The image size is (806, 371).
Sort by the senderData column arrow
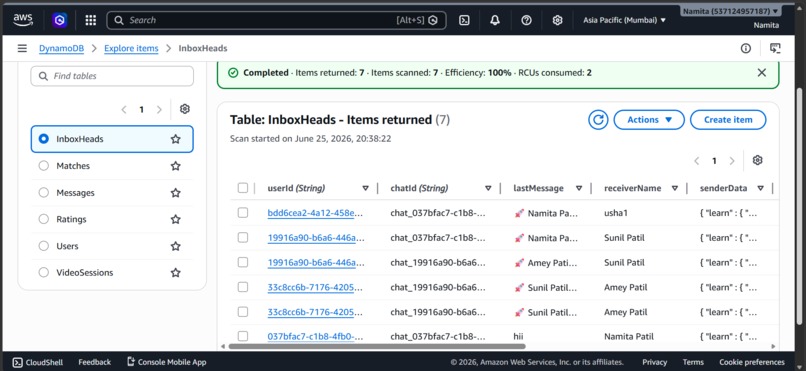coord(760,188)
